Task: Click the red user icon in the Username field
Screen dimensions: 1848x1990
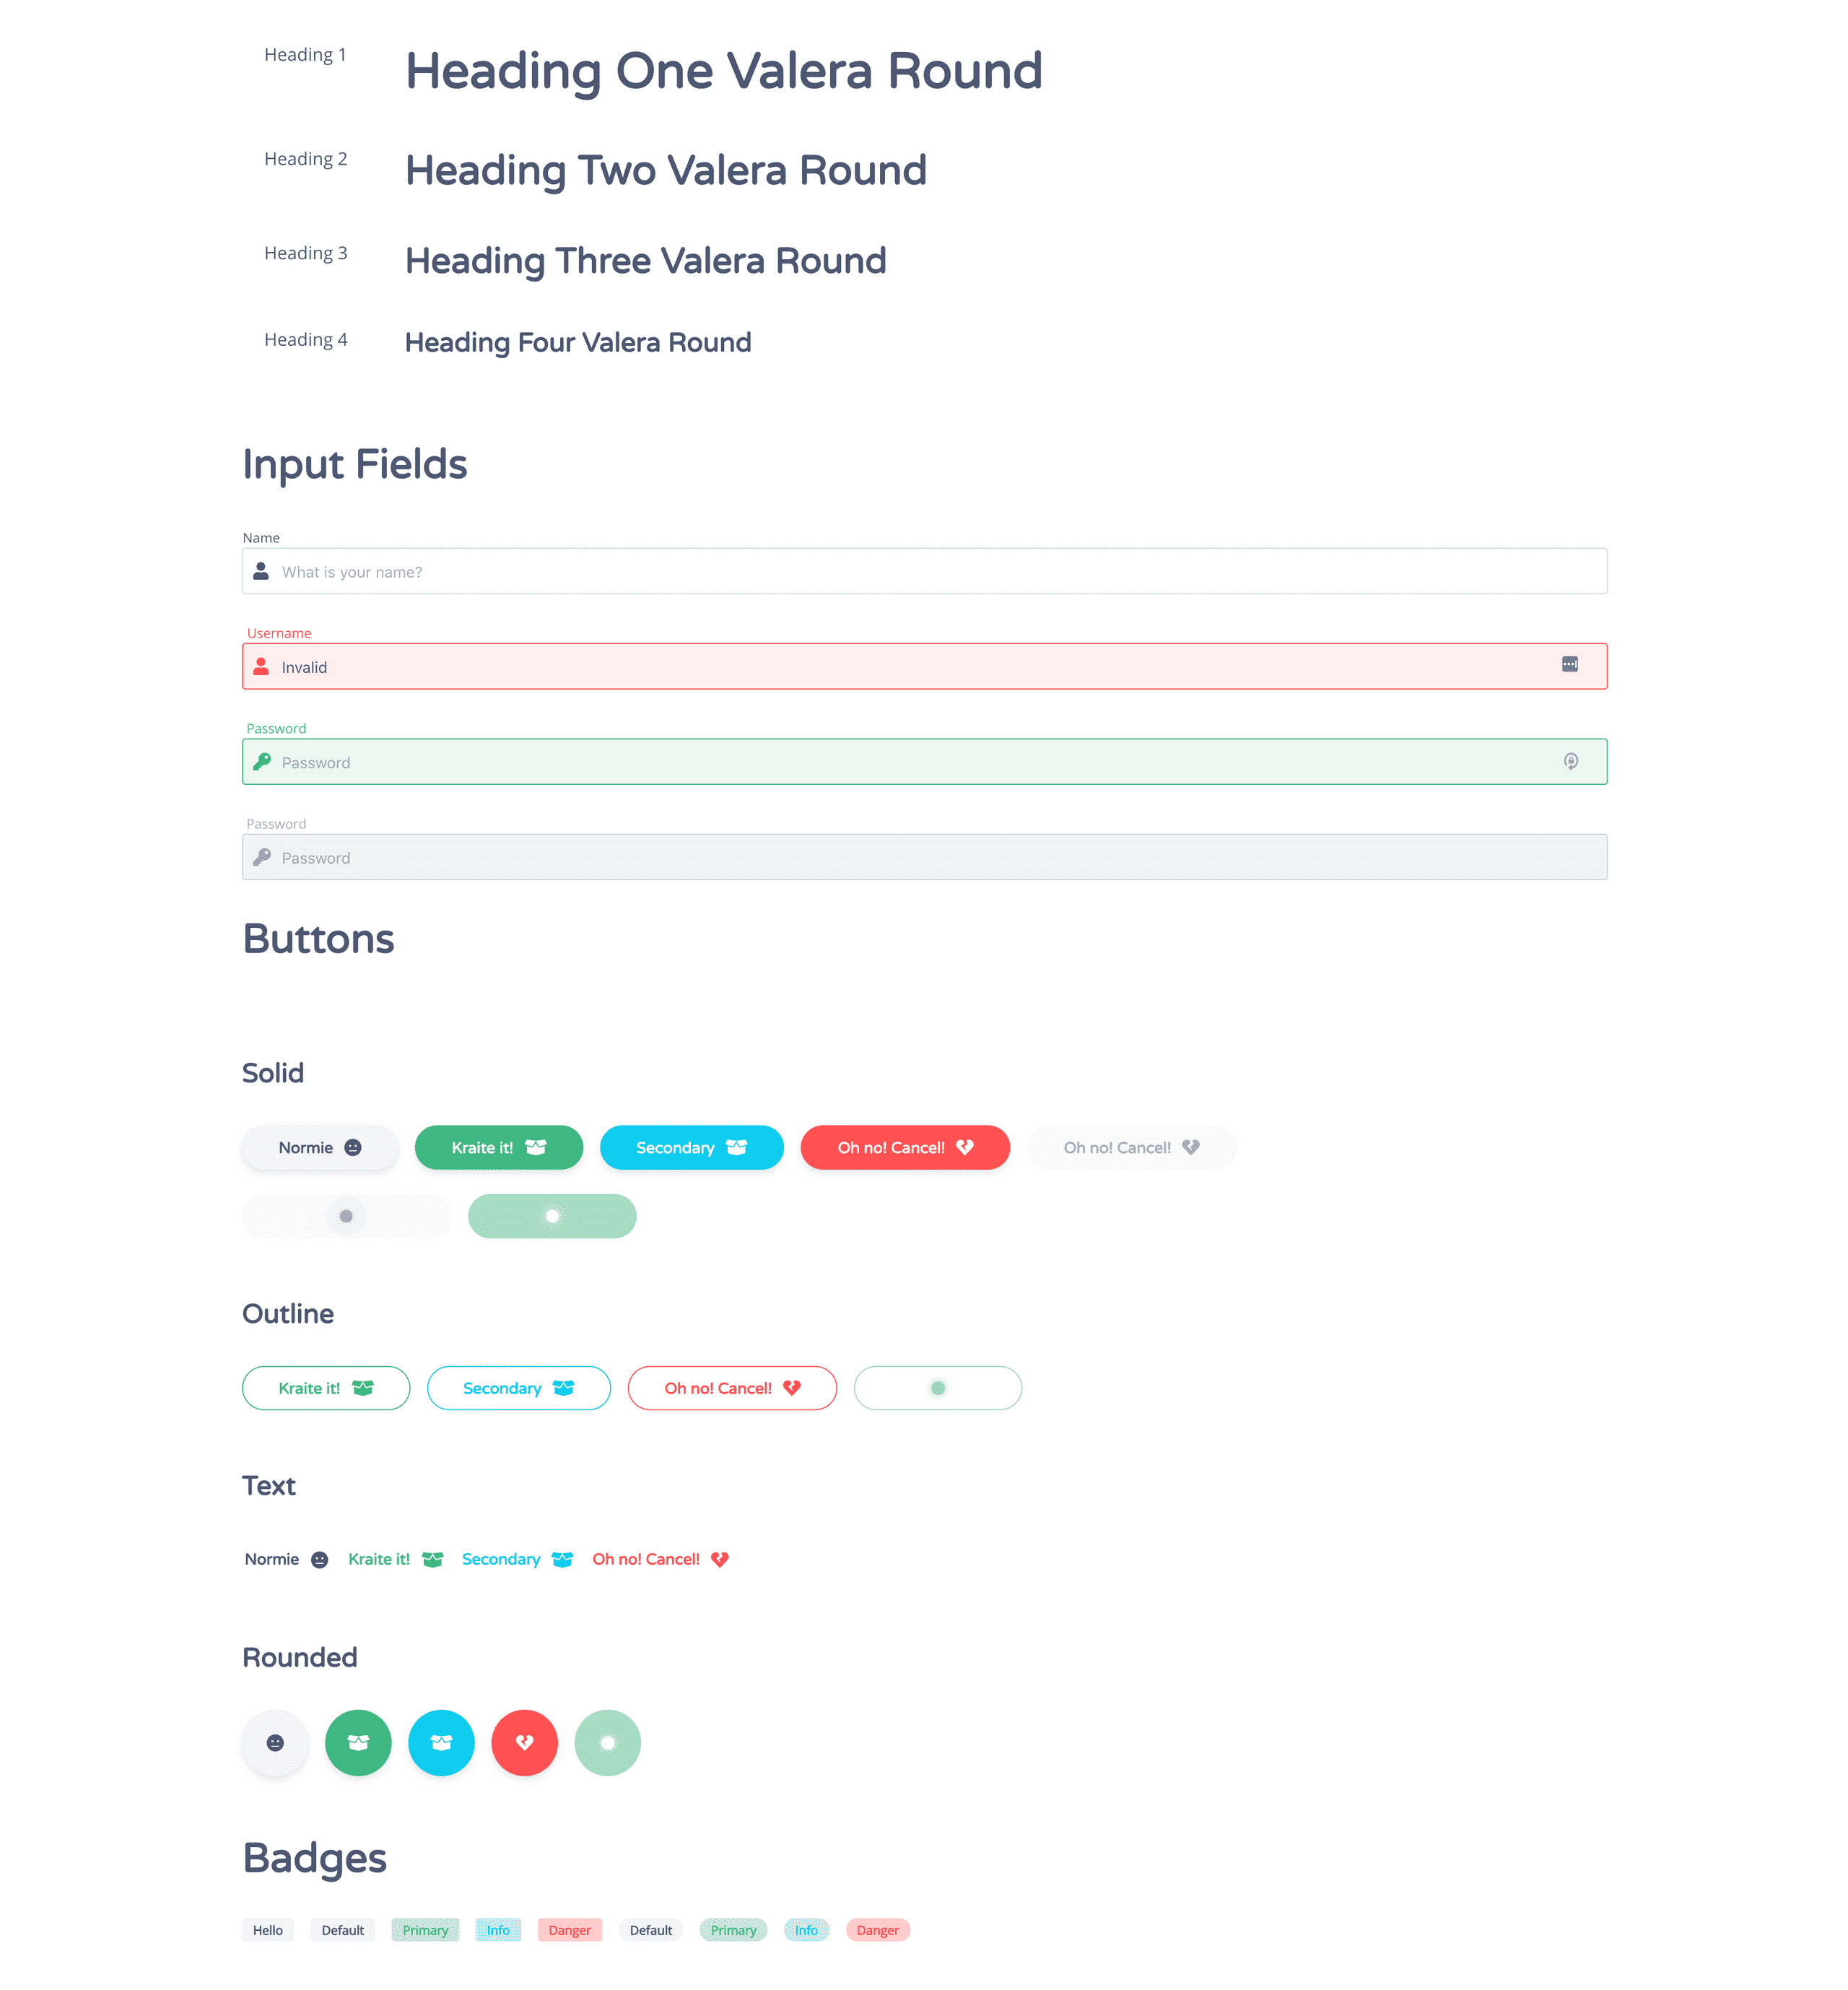Action: [x=261, y=666]
